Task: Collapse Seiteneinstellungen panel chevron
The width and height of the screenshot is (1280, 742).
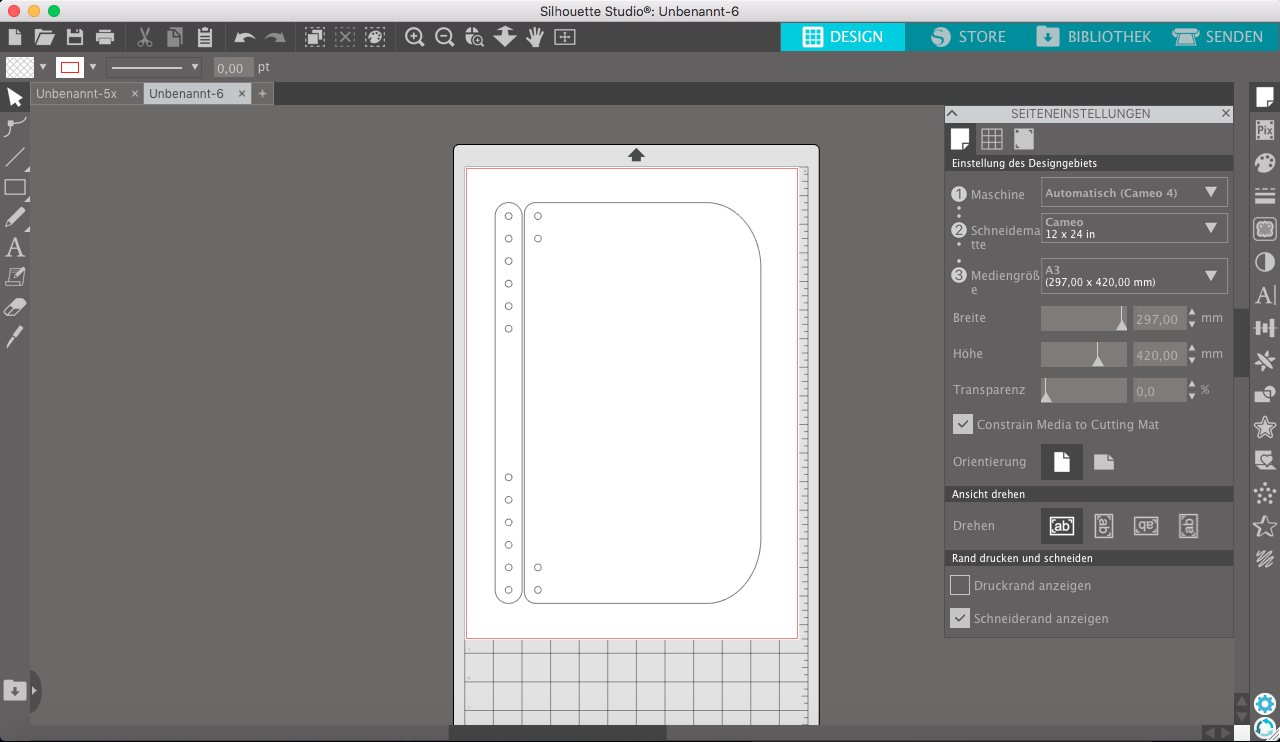Action: [x=953, y=114]
